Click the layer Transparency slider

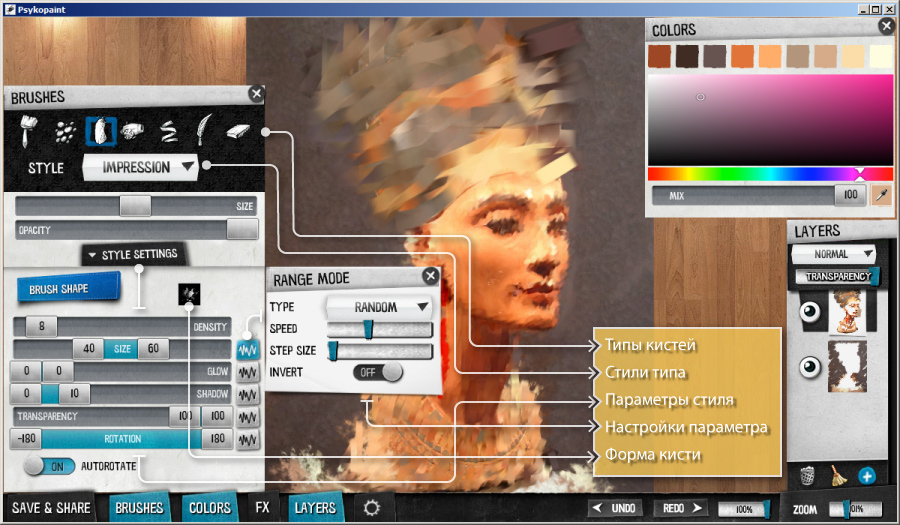point(837,277)
